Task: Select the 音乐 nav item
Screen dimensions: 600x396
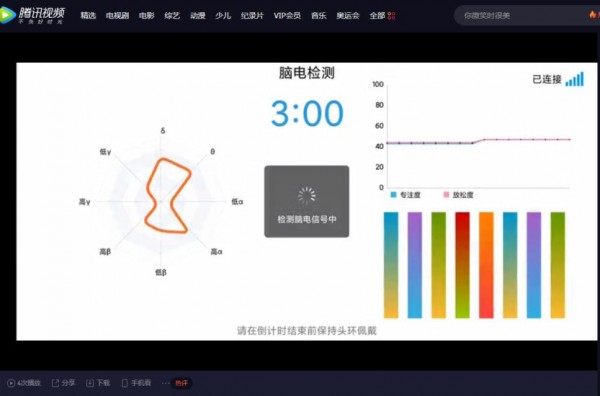Action: tap(319, 16)
